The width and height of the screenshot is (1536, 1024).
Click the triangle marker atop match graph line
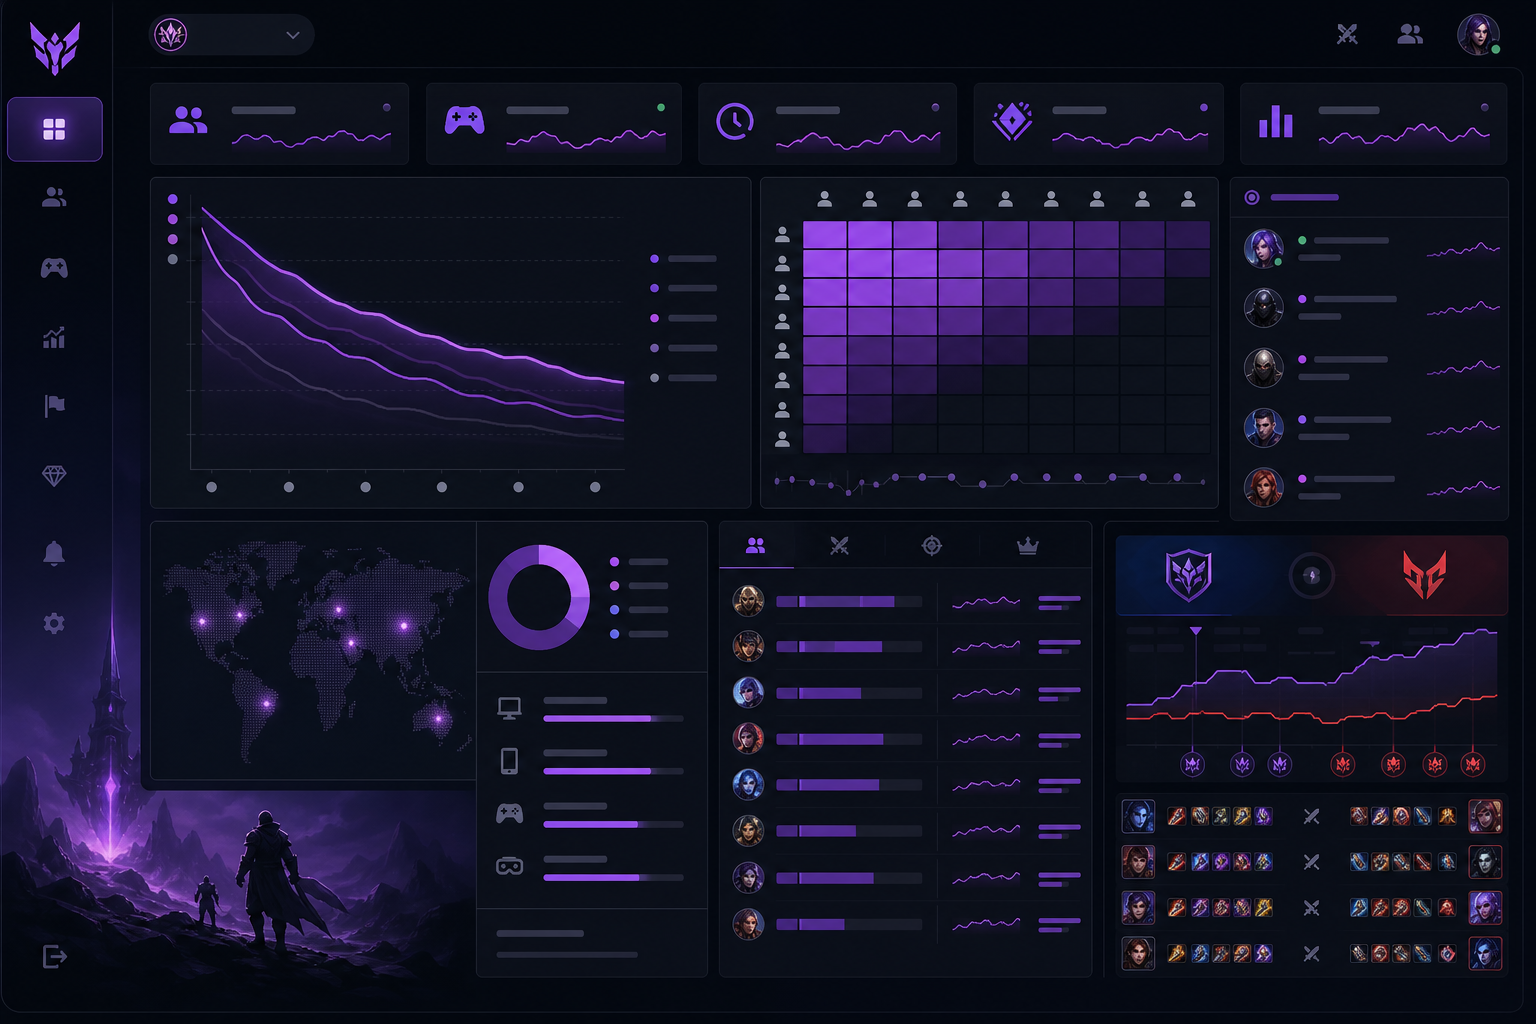[1196, 631]
